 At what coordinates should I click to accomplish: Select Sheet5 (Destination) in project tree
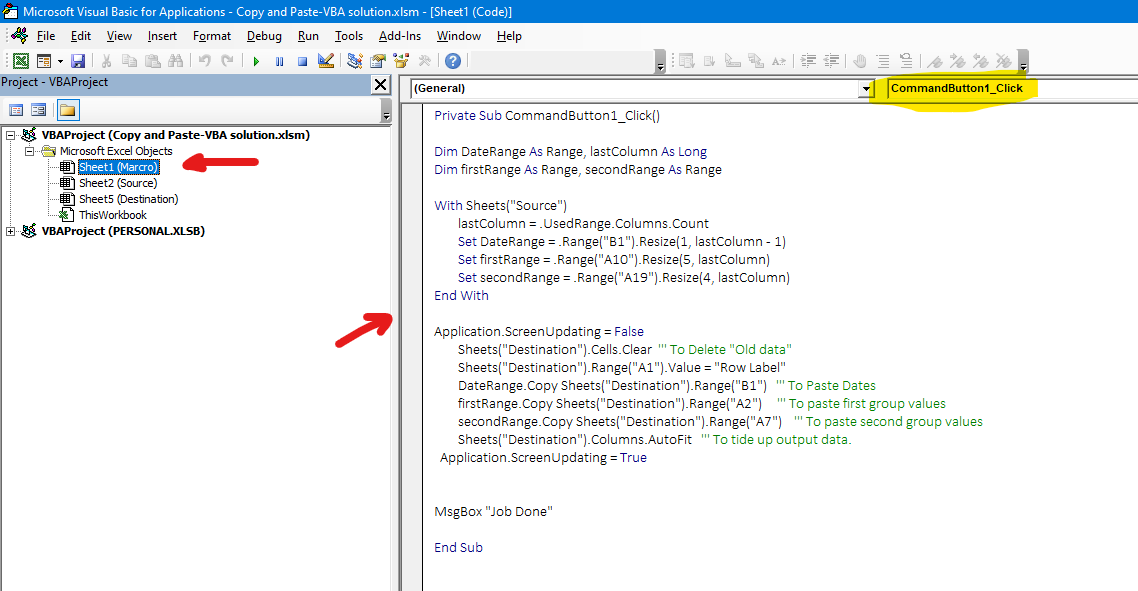point(128,199)
